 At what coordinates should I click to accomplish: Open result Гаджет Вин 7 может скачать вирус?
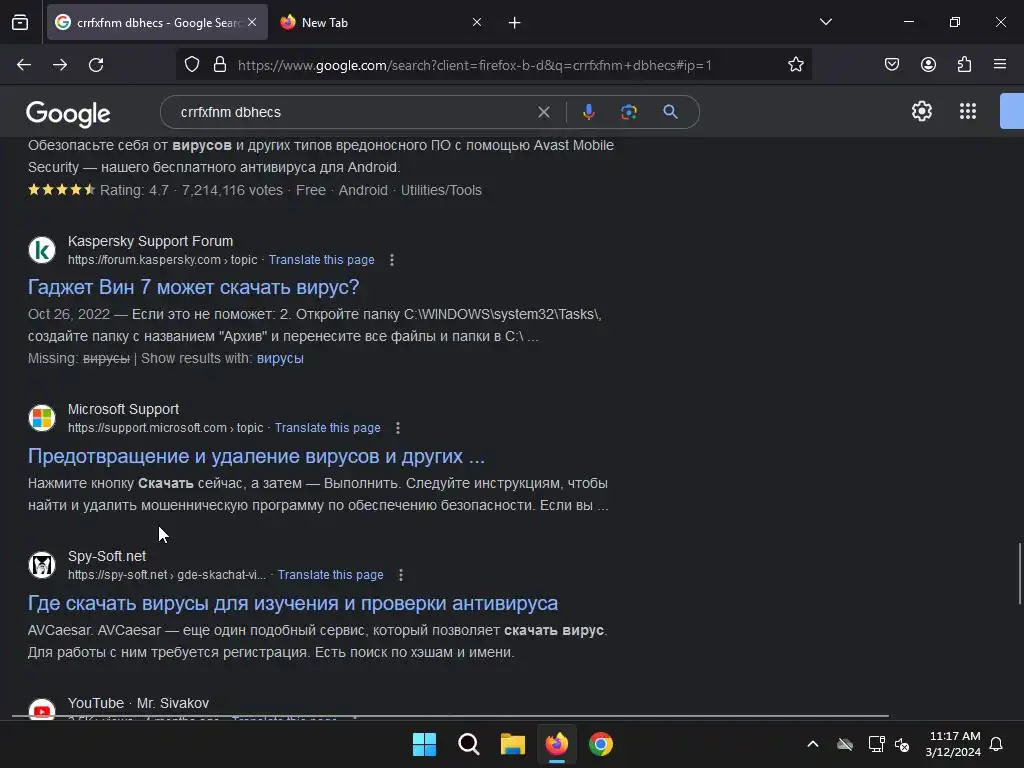click(193, 287)
